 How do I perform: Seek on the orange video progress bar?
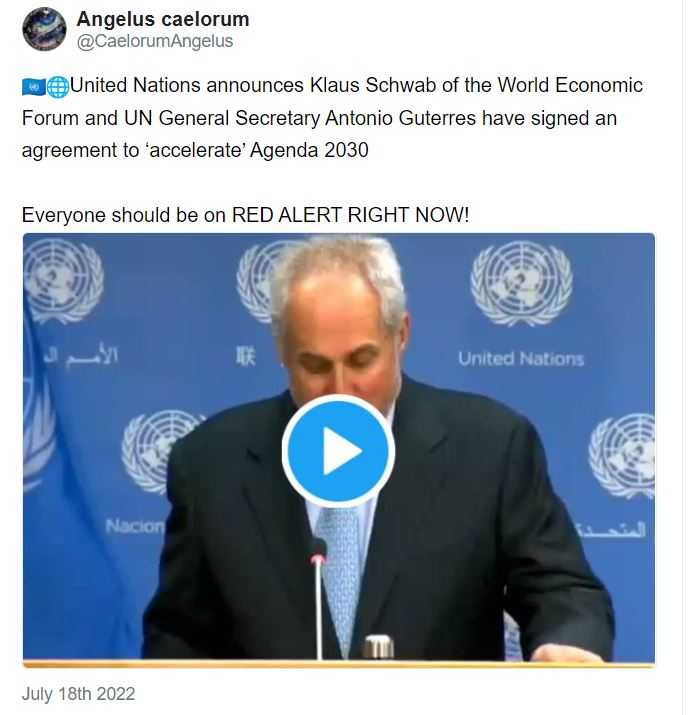(x=339, y=665)
